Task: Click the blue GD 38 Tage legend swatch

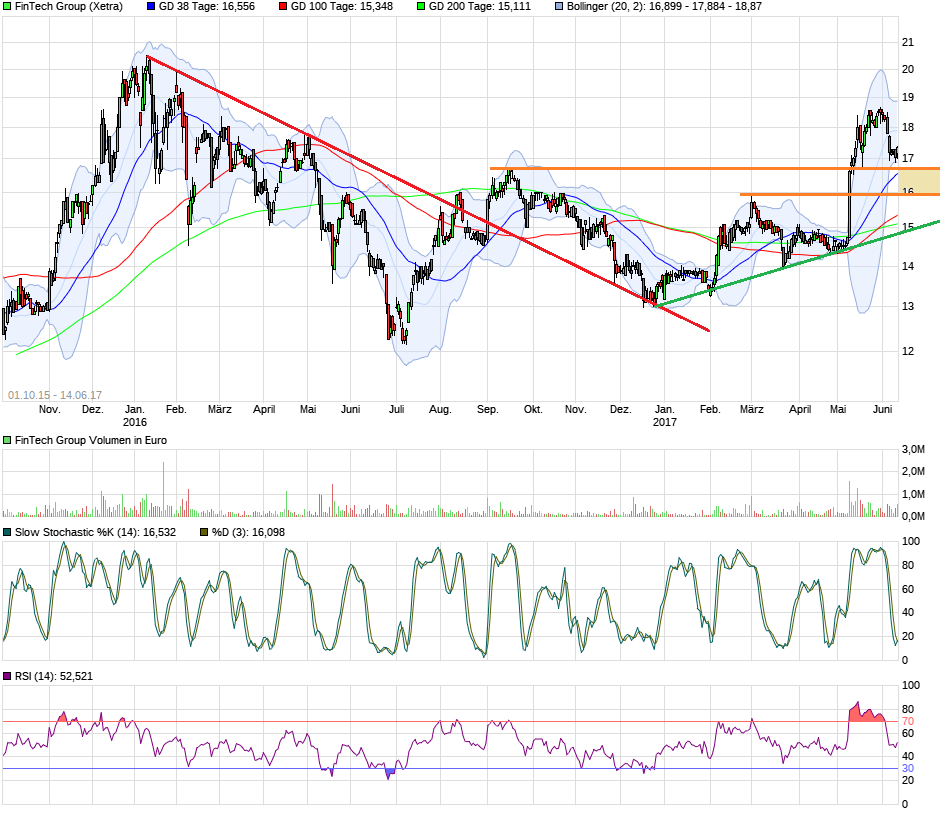Action: point(151,6)
